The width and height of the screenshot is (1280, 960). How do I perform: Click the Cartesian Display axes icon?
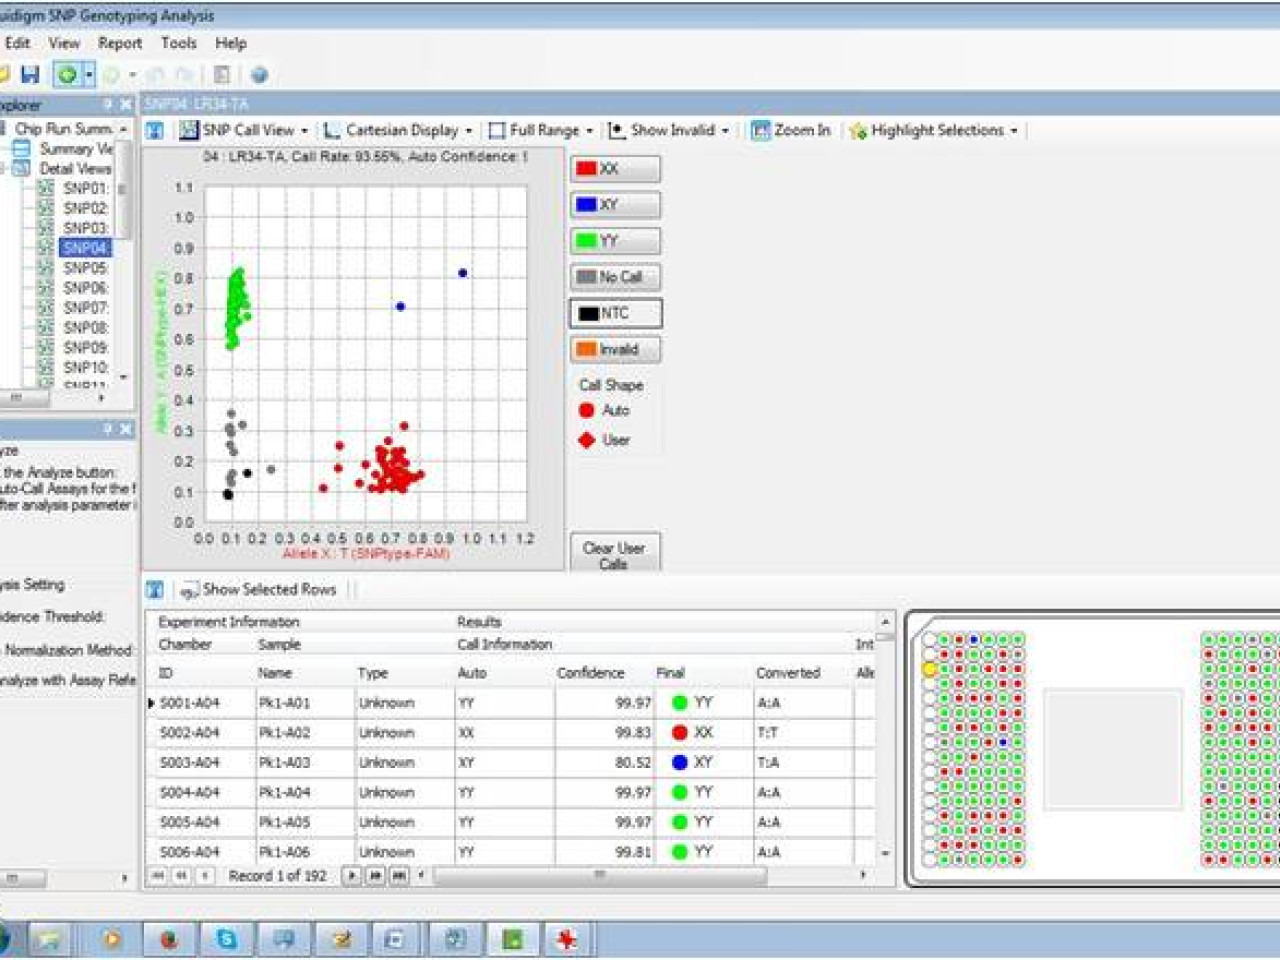(x=332, y=130)
